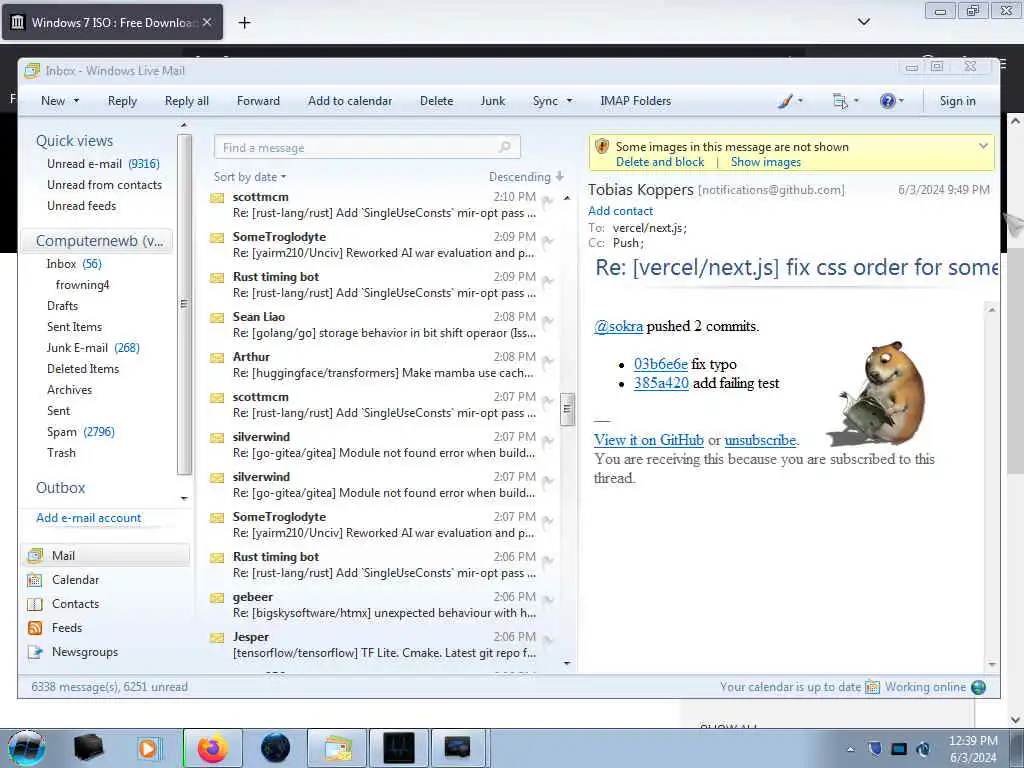Launch Firefox from the taskbar

click(213, 748)
